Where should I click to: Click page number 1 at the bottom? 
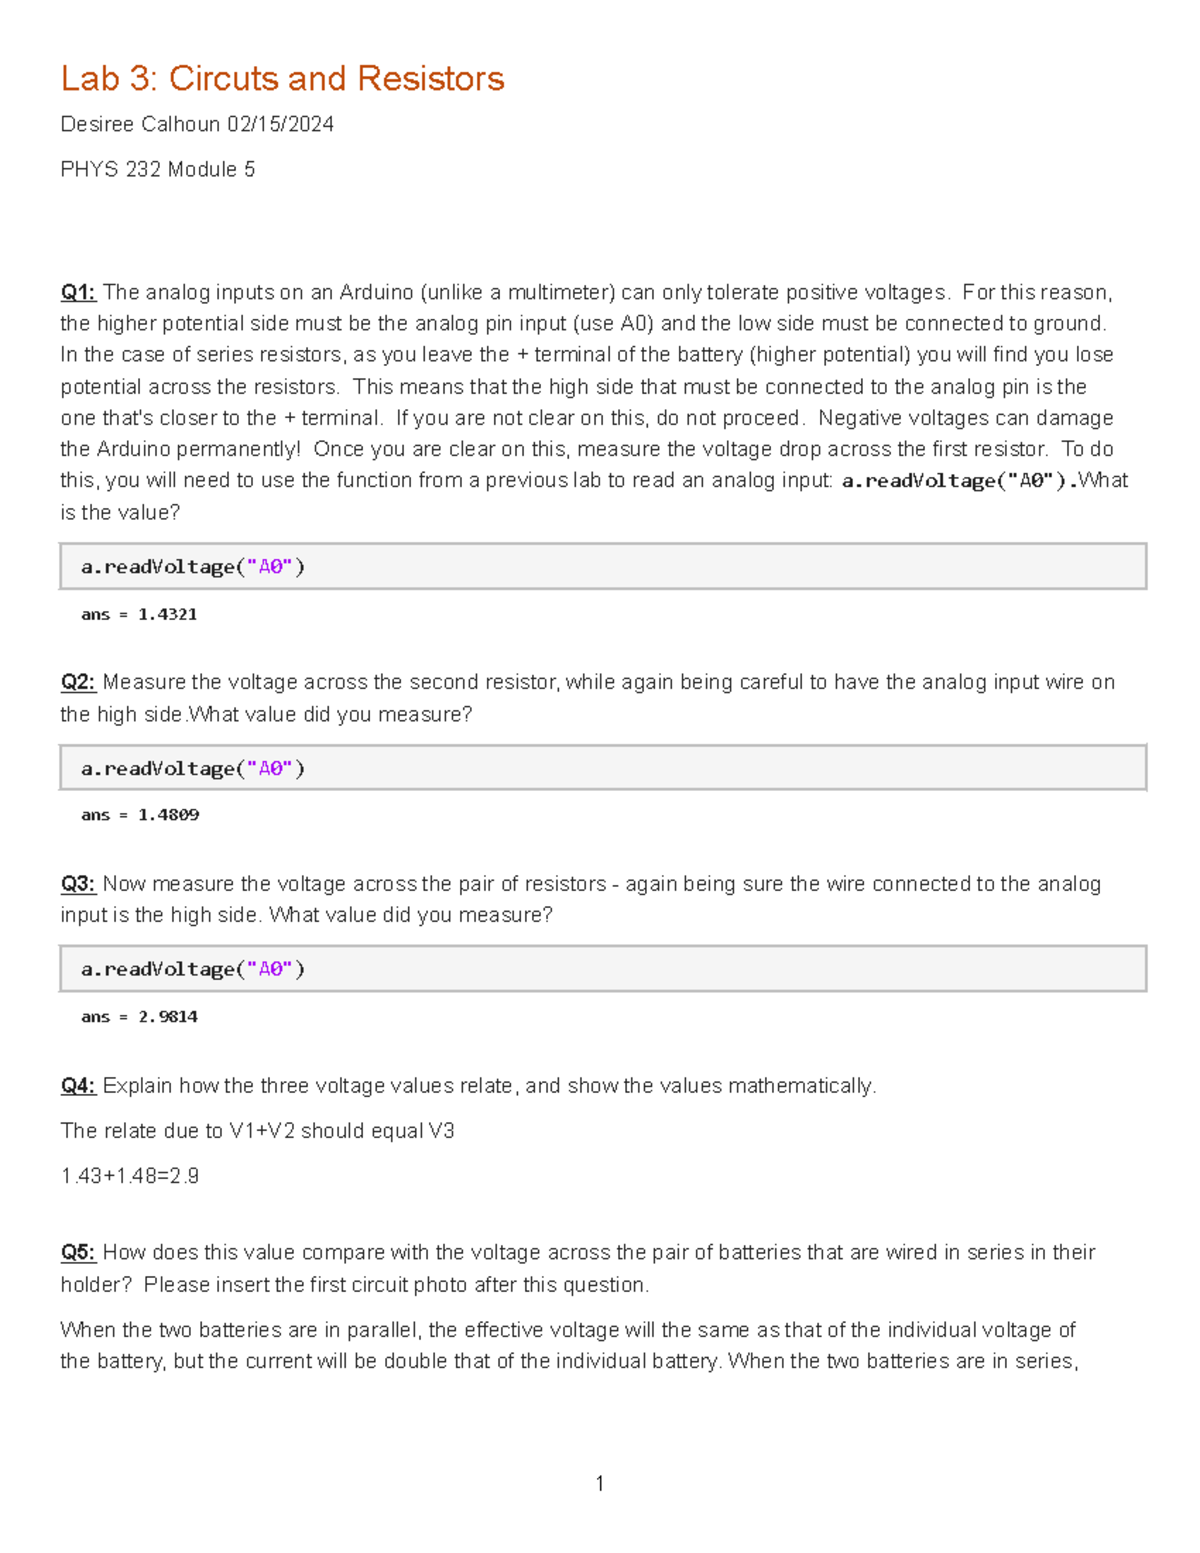[x=600, y=1483]
